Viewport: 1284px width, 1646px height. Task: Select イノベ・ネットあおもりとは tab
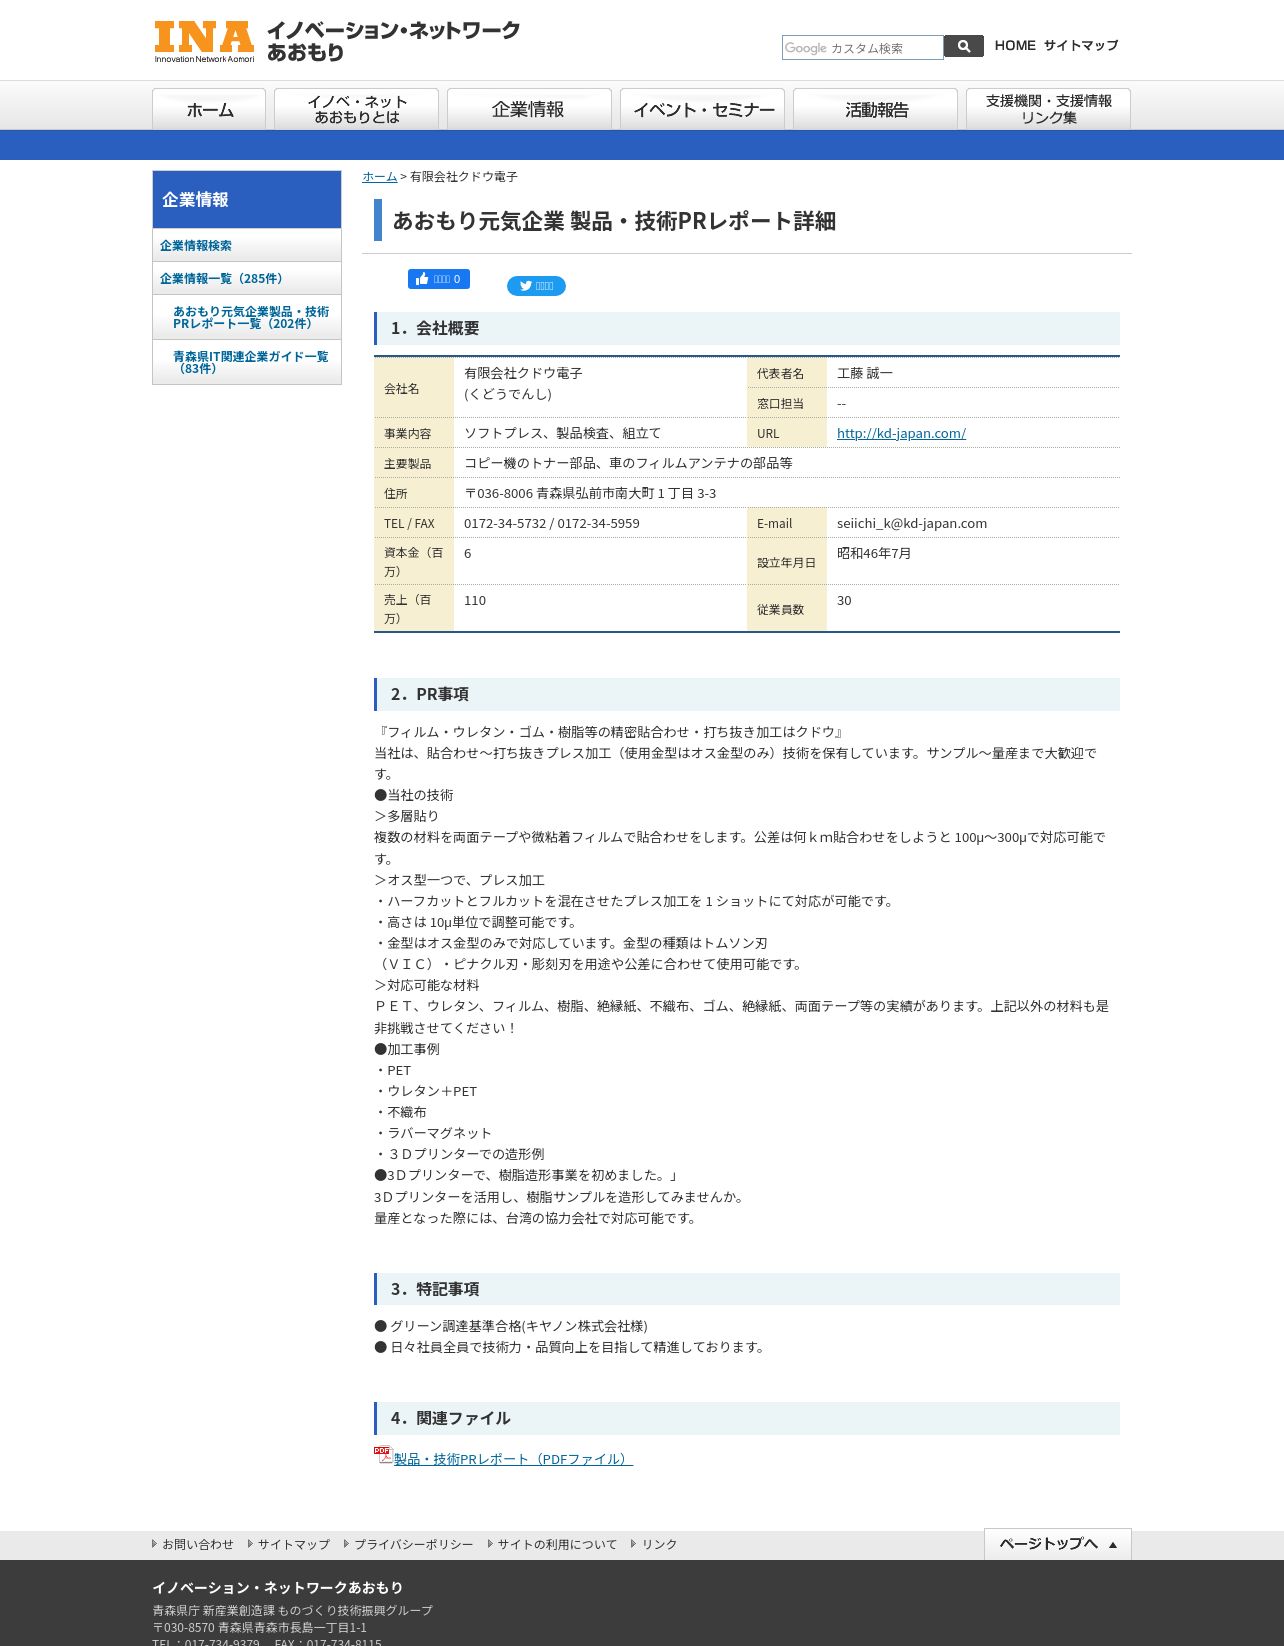coord(356,109)
